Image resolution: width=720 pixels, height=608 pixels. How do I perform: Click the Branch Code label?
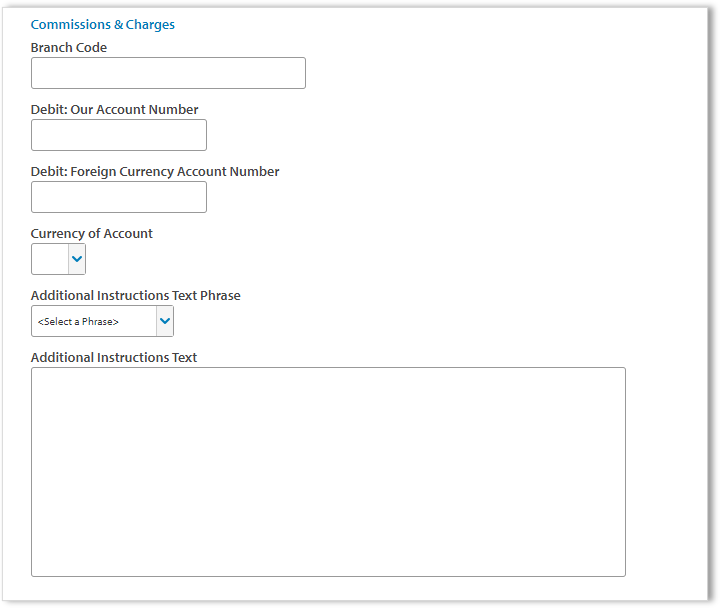pyautogui.click(x=69, y=47)
